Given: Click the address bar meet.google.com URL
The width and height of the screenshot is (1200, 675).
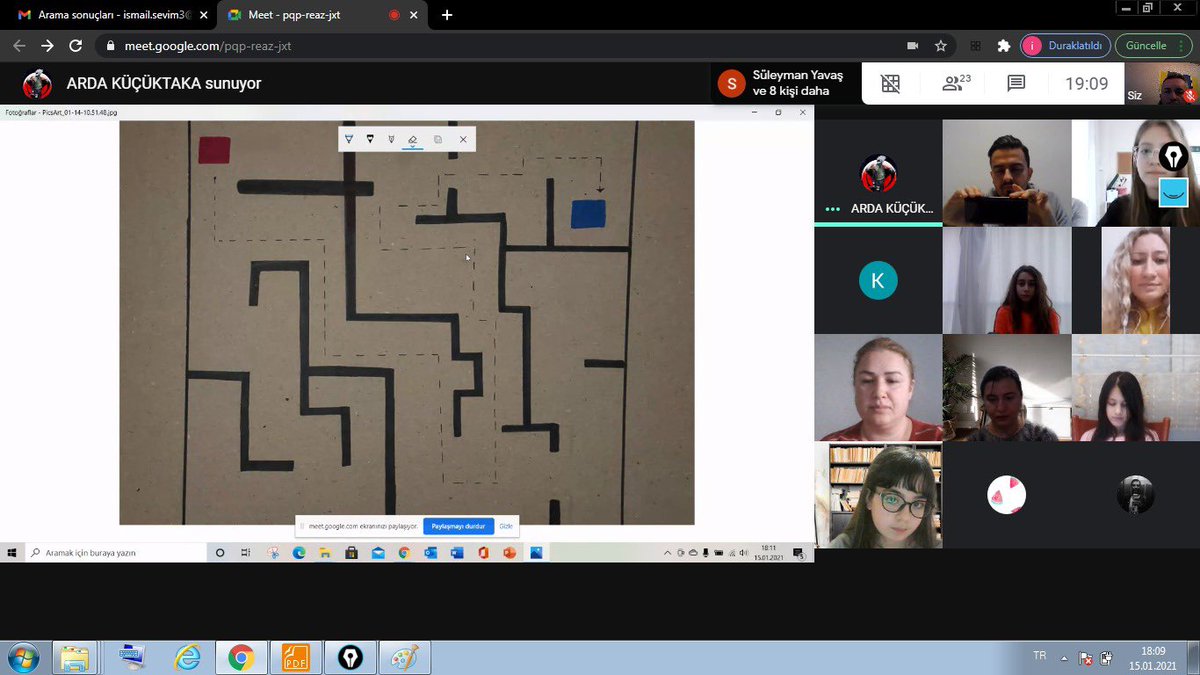Looking at the screenshot, I should tap(208, 45).
